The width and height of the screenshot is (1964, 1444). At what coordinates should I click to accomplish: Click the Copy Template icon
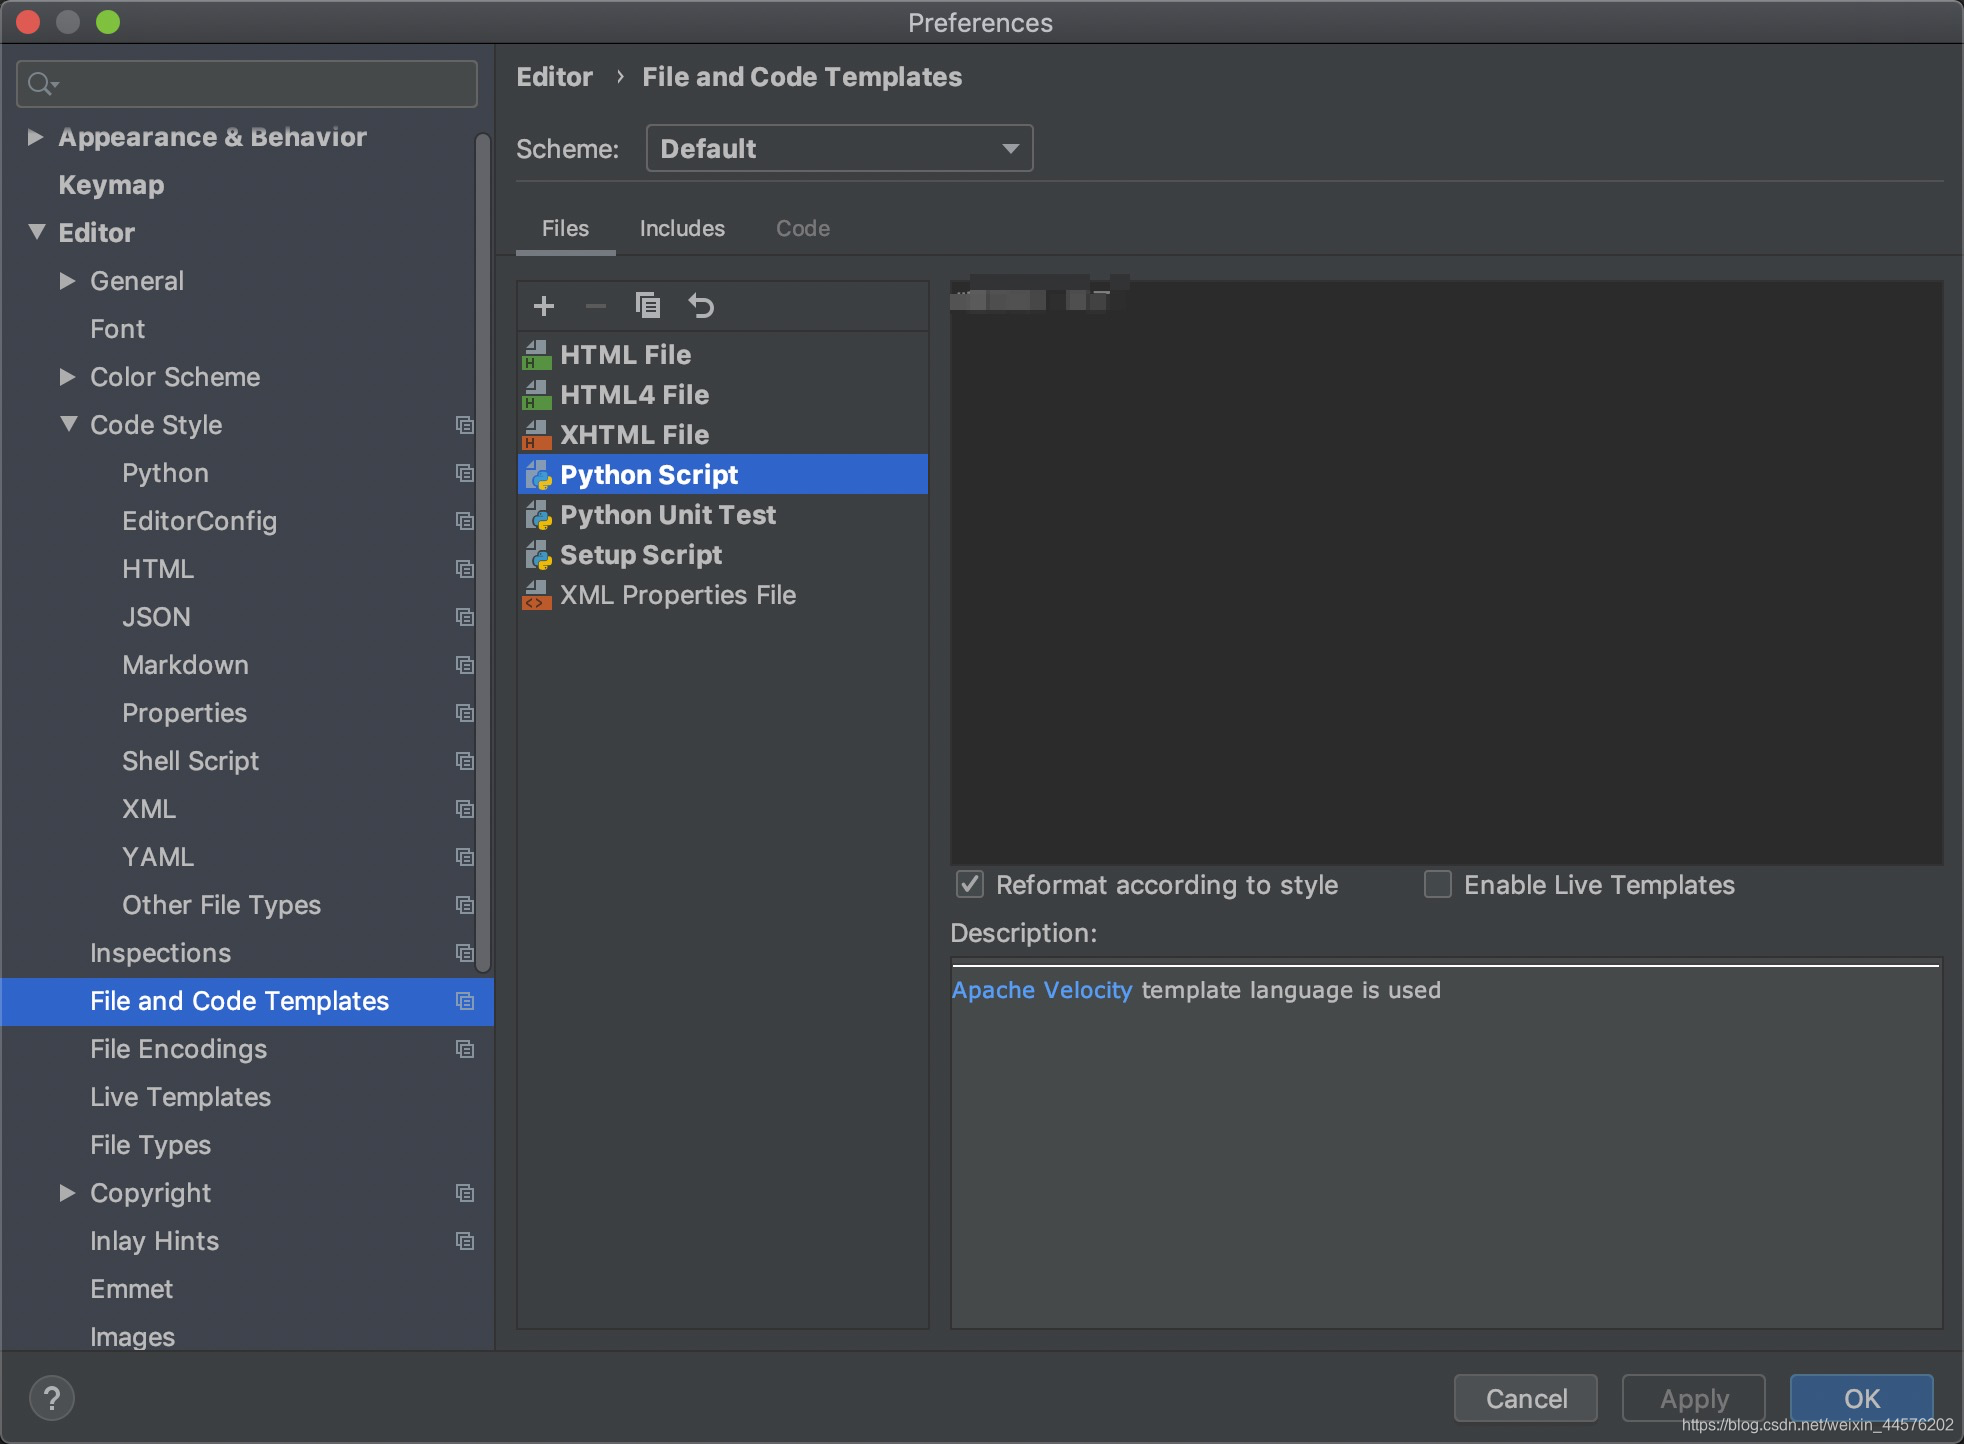[x=648, y=306]
